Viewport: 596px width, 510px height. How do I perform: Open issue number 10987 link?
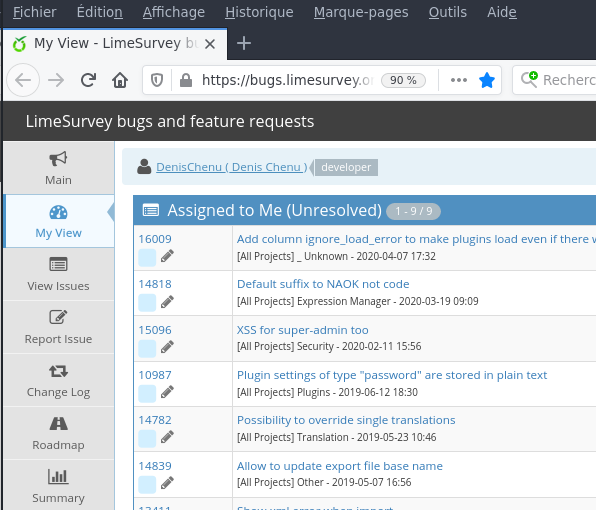click(x=155, y=375)
